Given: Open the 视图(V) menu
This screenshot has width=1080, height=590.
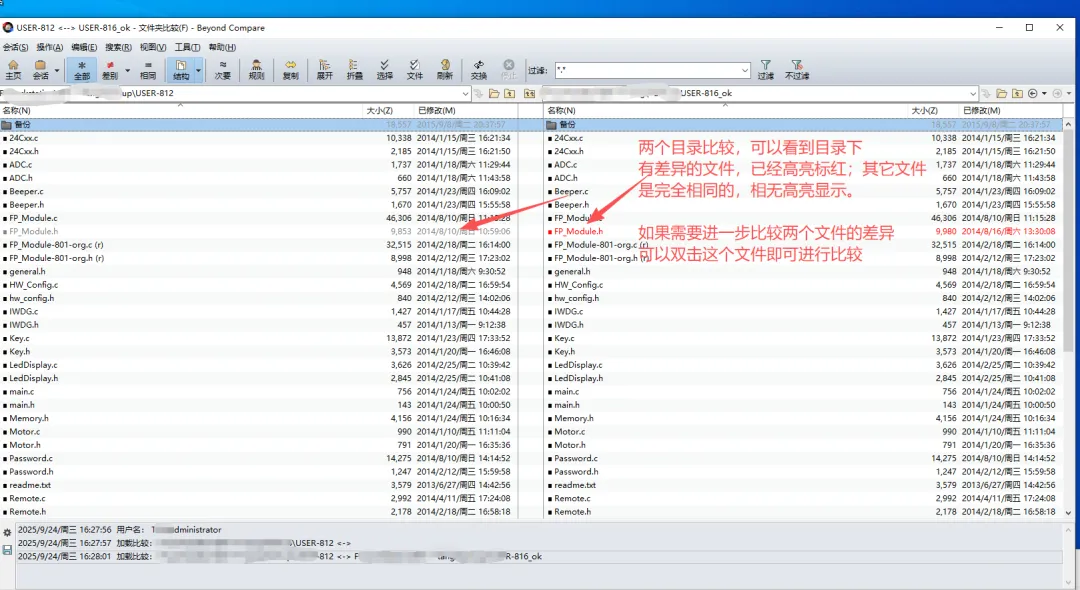Looking at the screenshot, I should pos(153,48).
